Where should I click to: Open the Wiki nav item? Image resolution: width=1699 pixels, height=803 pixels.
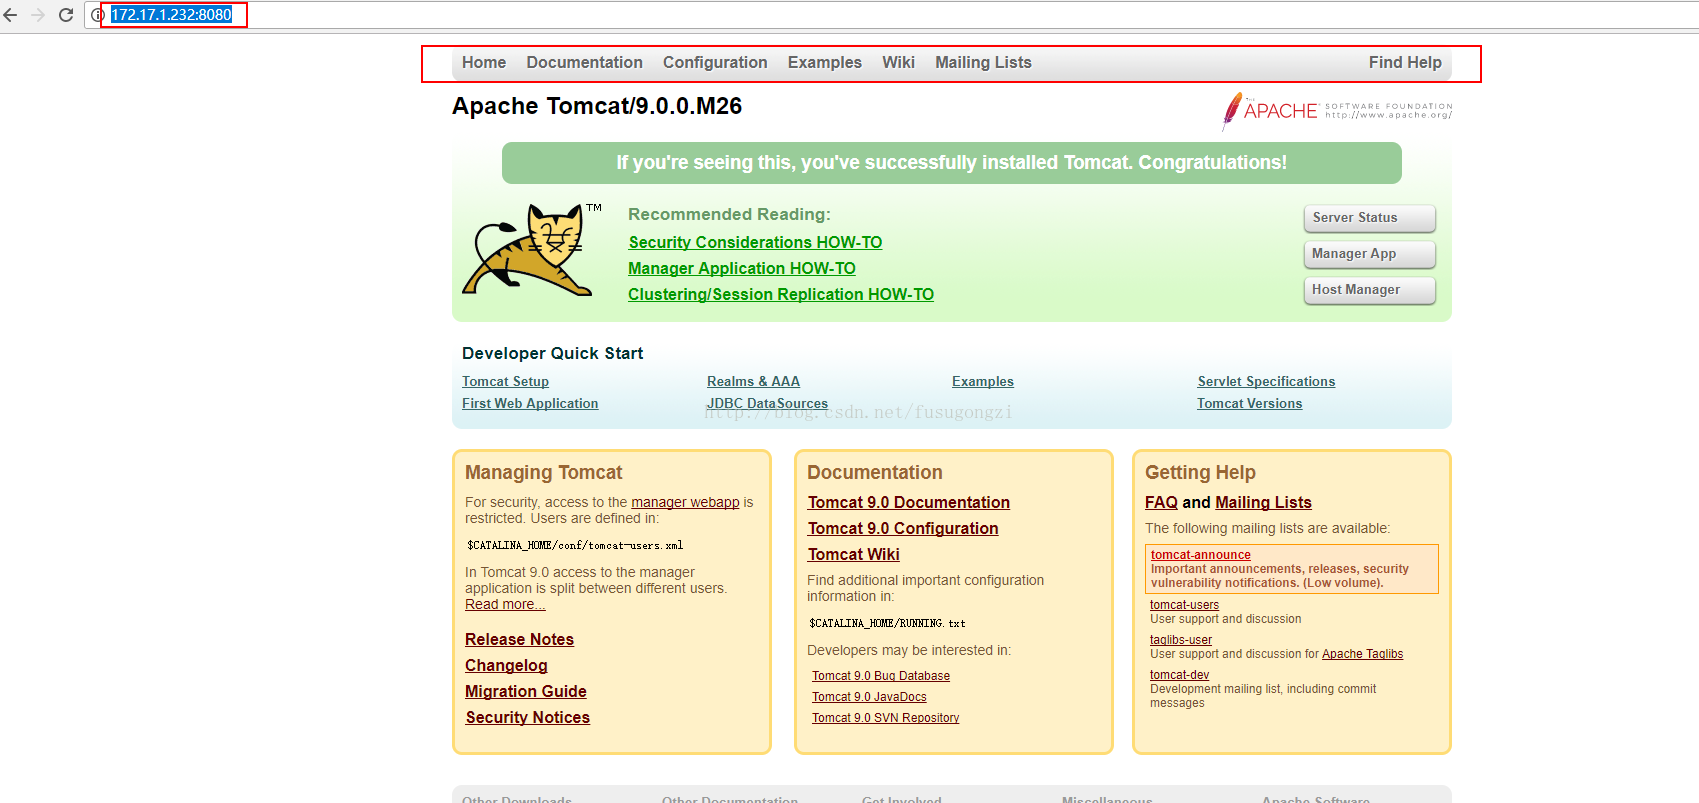tap(898, 62)
